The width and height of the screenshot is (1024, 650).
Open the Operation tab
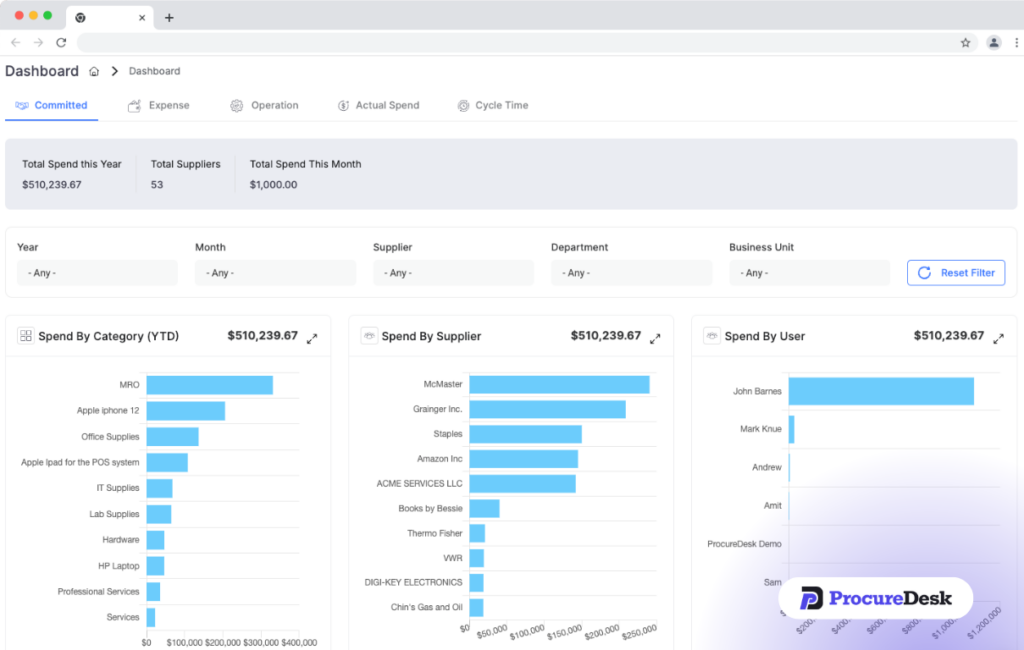pyautogui.click(x=264, y=105)
